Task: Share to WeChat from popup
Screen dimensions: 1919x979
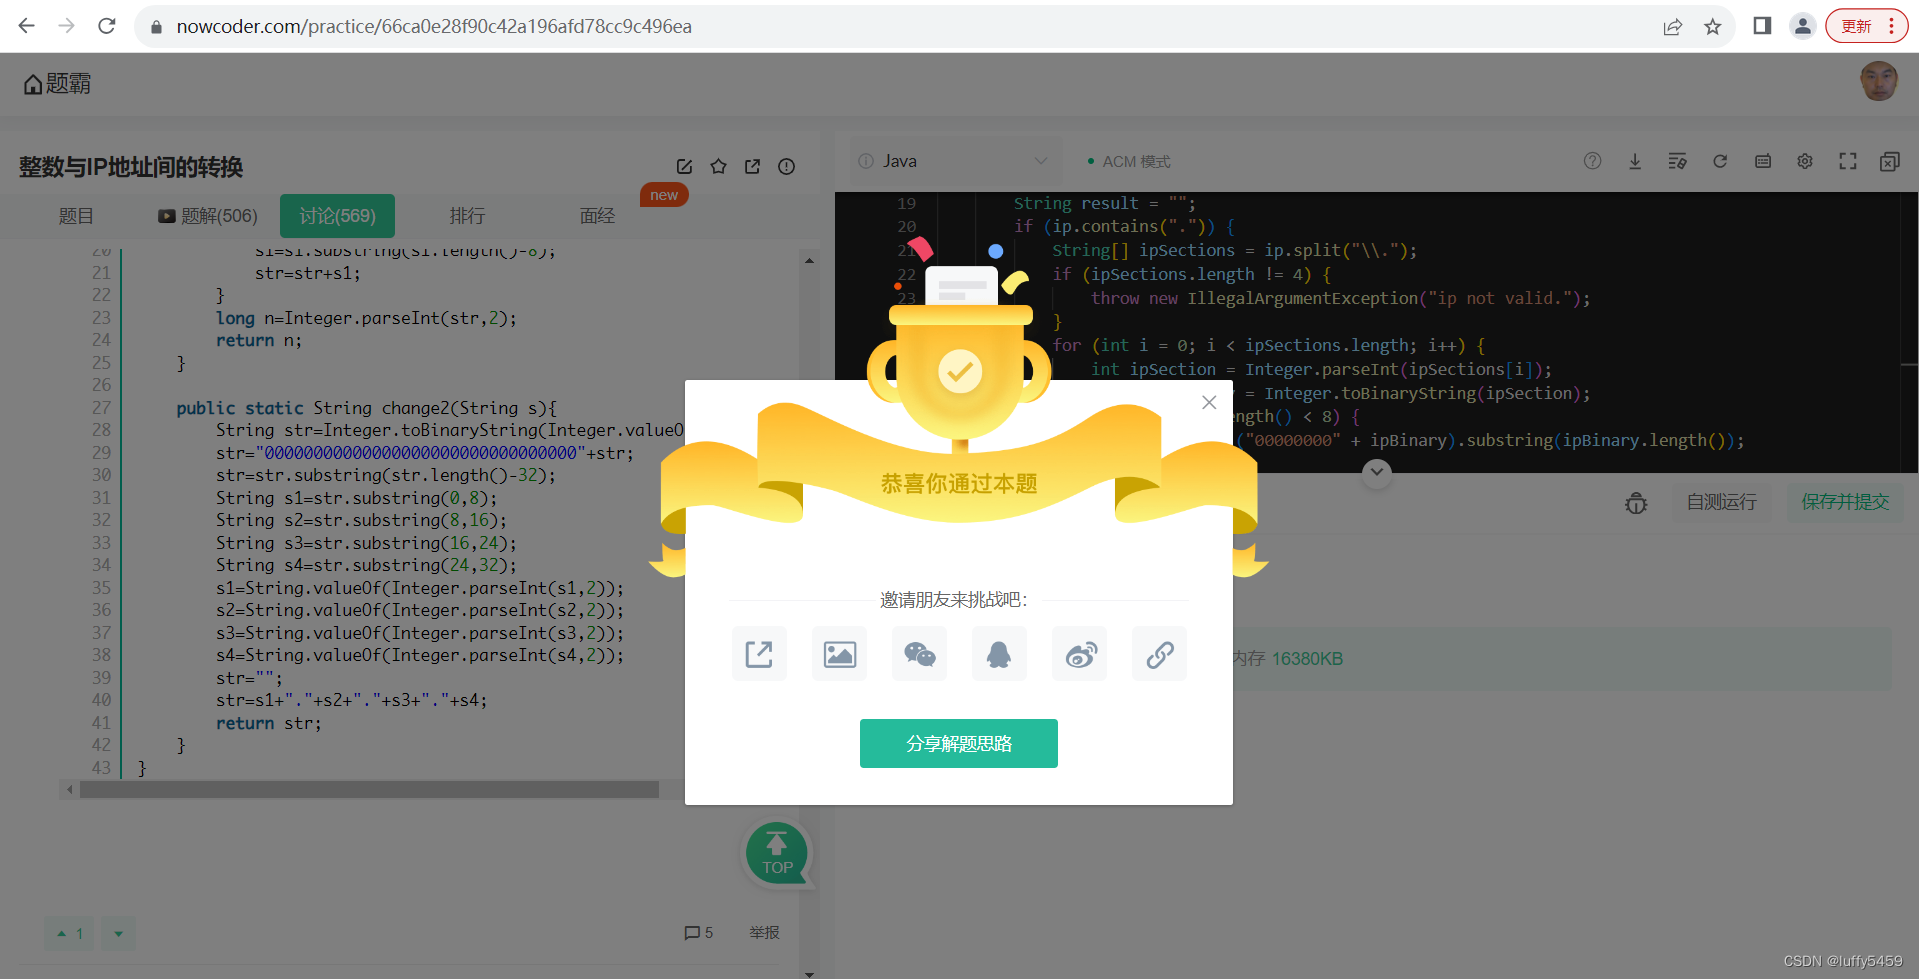Action: click(919, 654)
